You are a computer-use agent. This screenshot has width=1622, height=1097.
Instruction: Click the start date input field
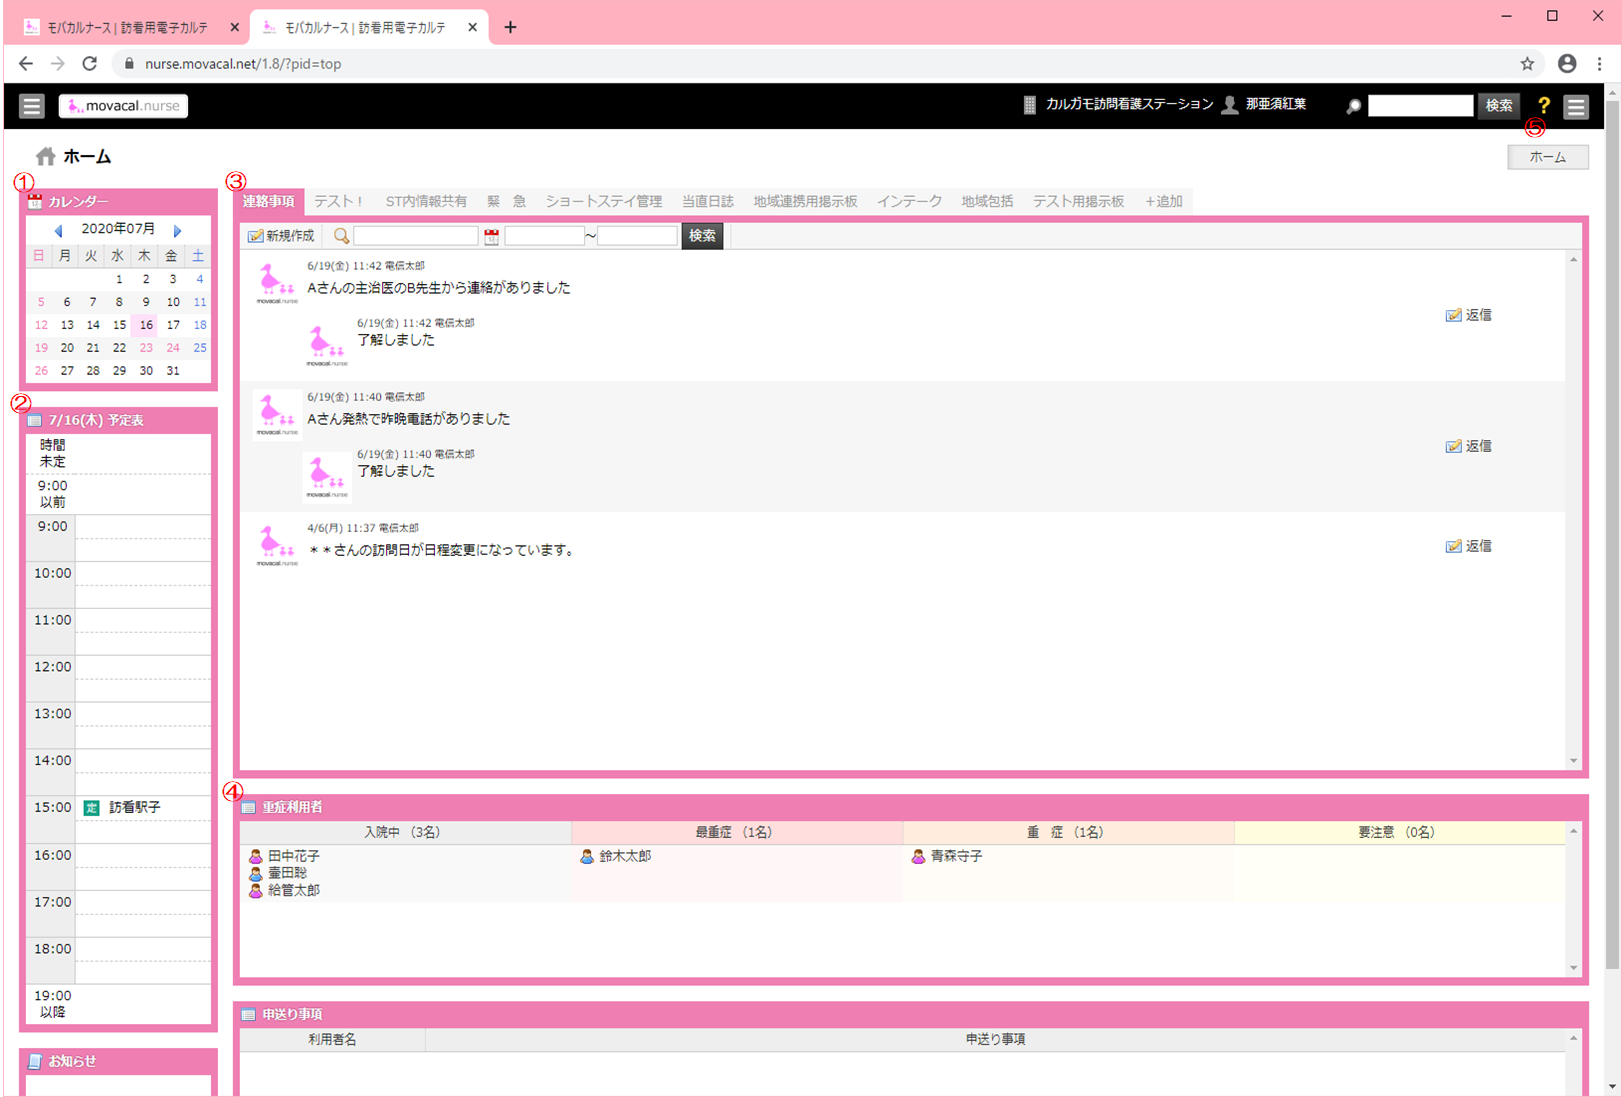[x=544, y=236]
